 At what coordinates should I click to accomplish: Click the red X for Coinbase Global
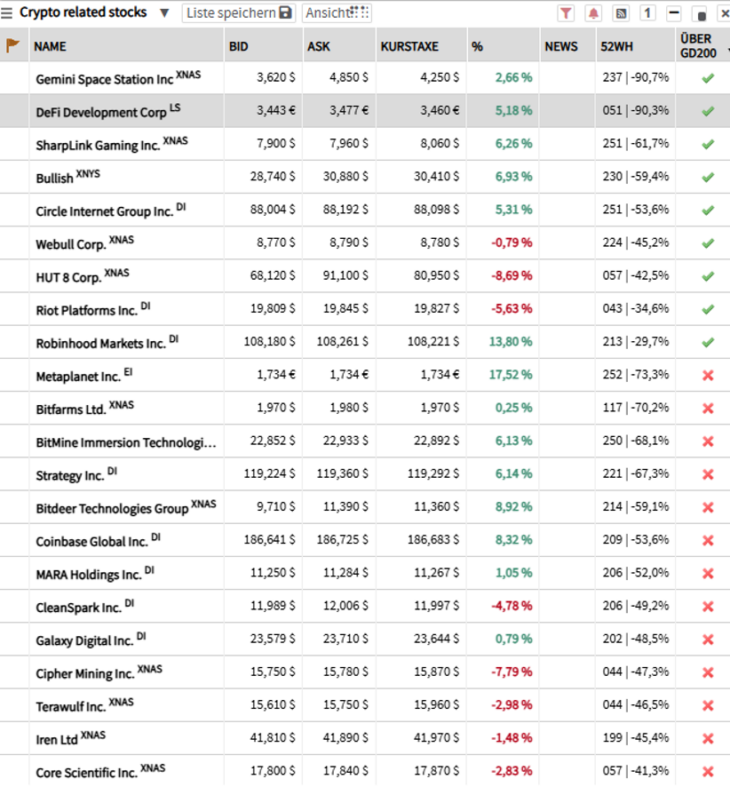(x=708, y=541)
